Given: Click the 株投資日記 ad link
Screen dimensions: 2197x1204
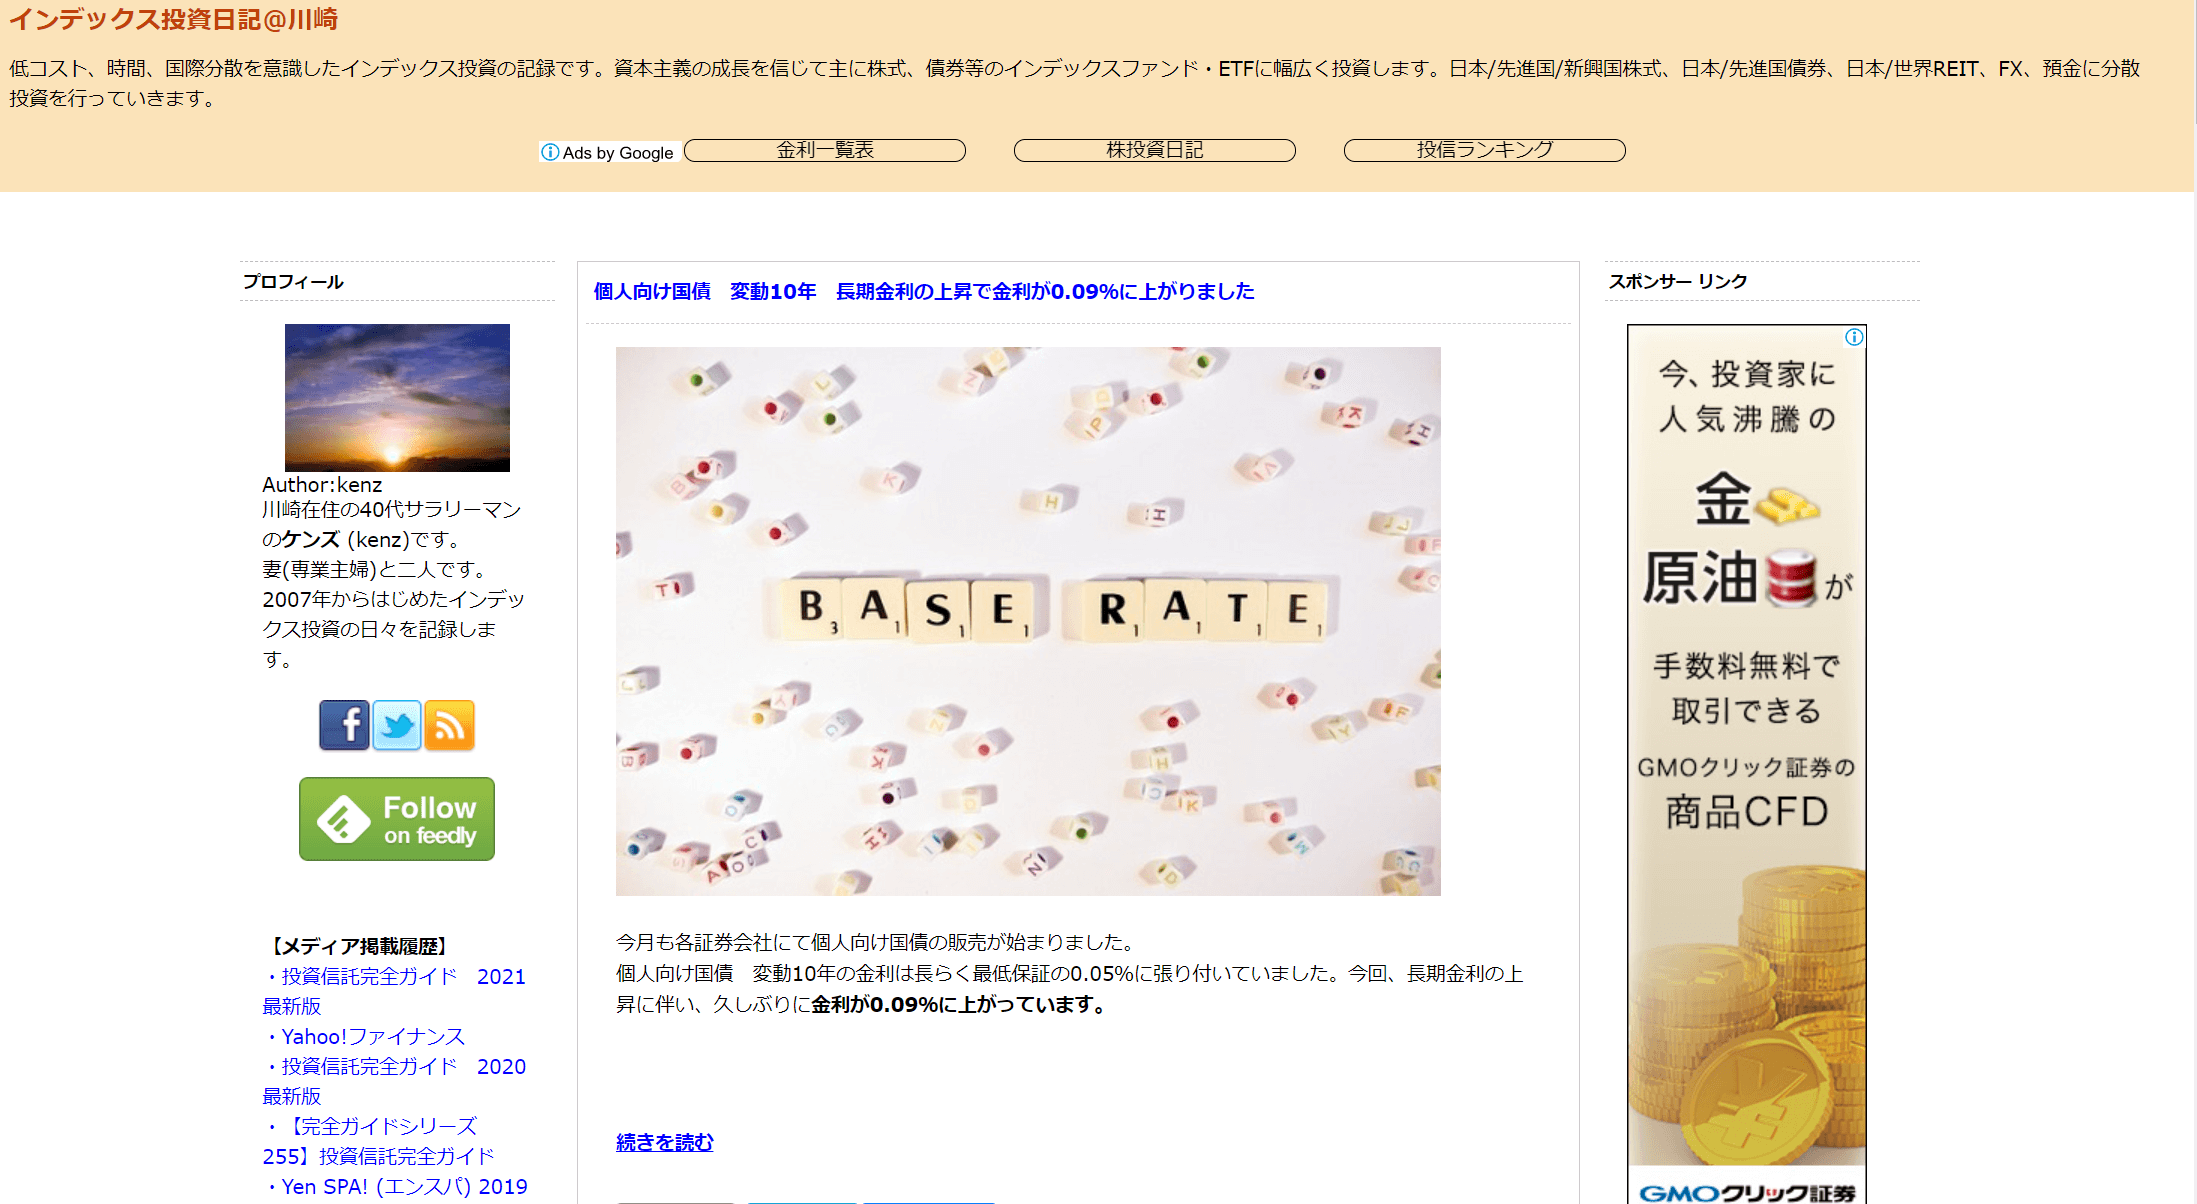Looking at the screenshot, I should click(1154, 150).
